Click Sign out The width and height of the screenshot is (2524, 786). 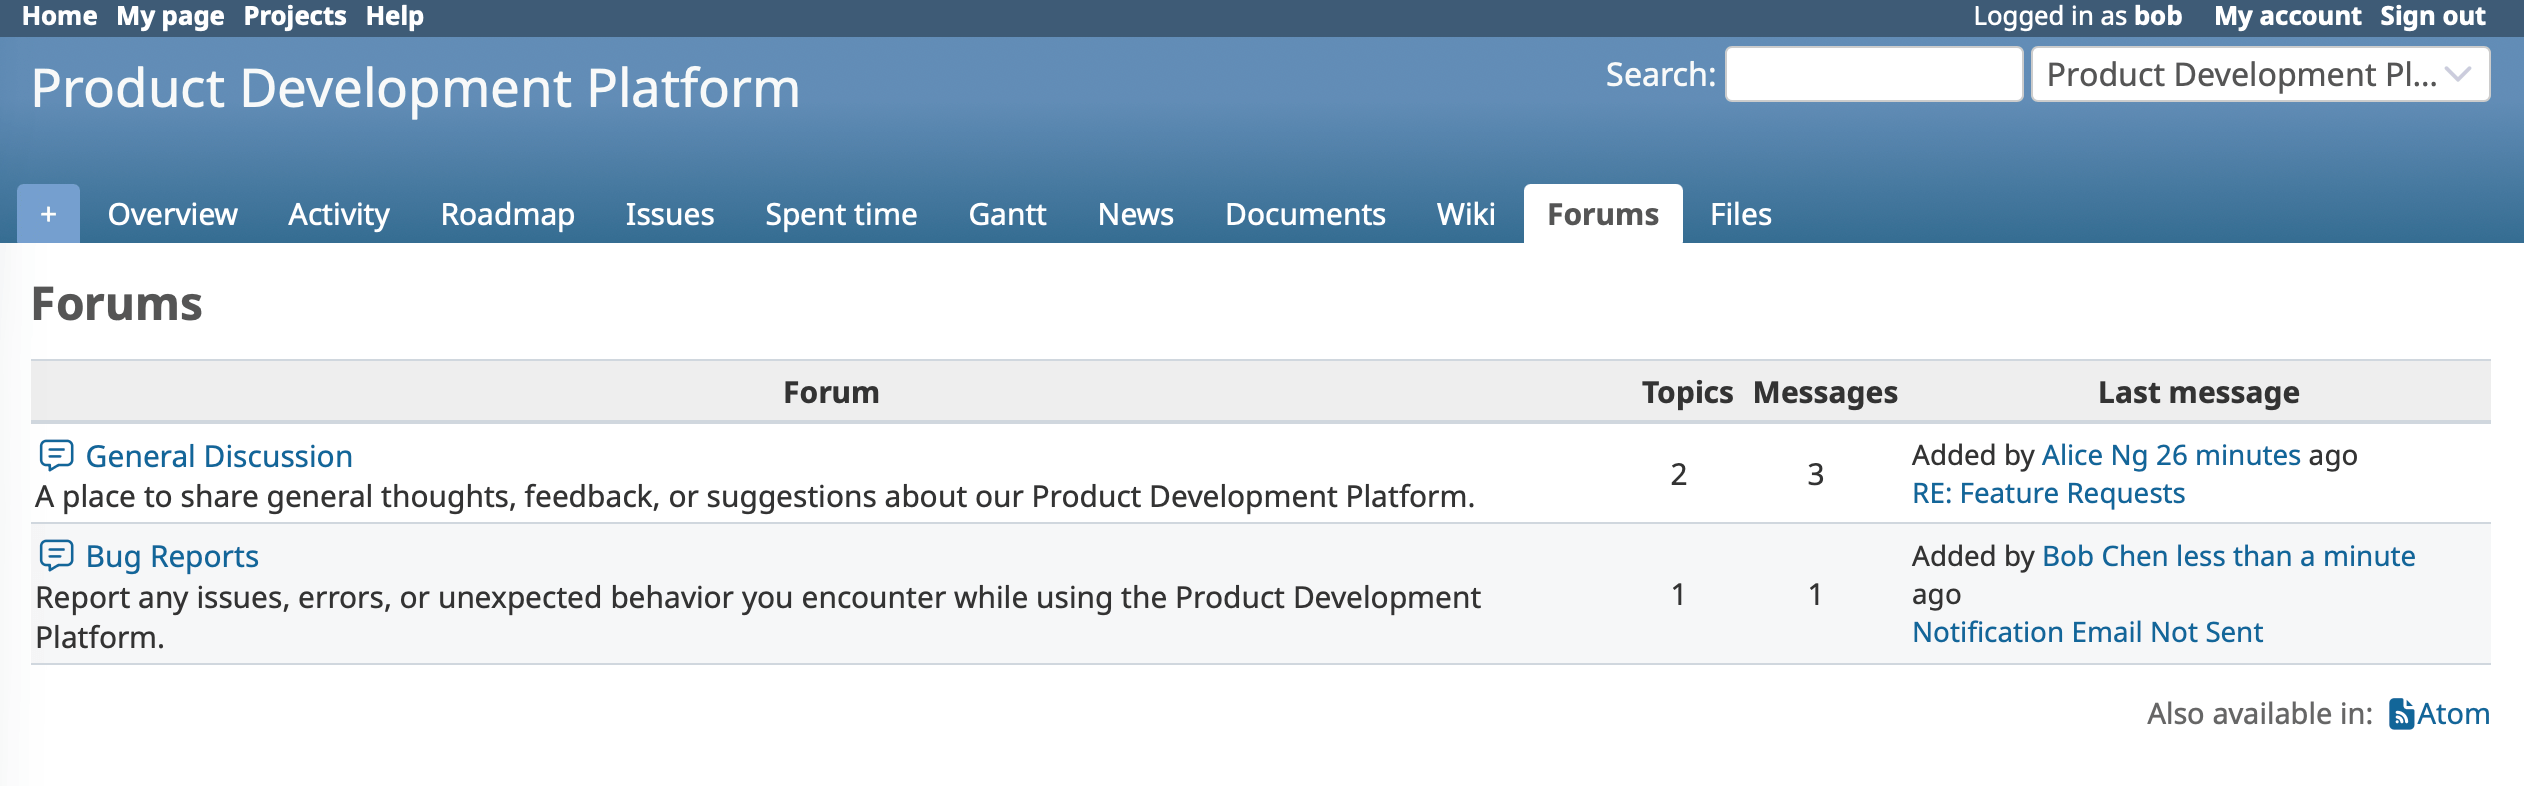pos(2432,16)
